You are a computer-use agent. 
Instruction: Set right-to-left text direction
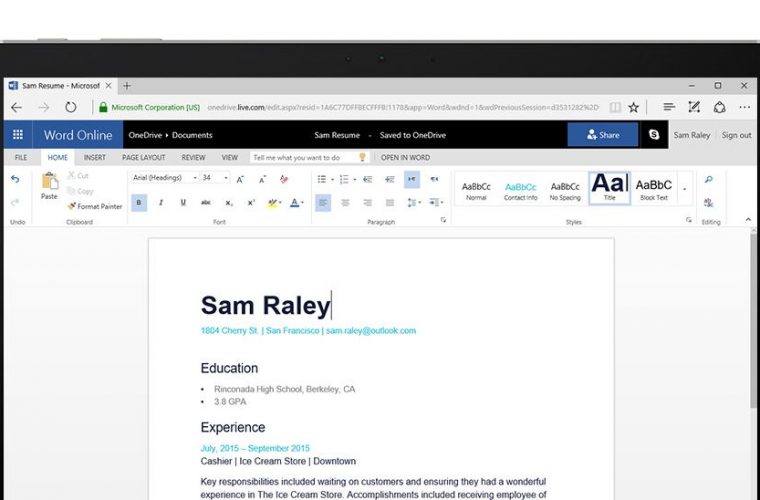[x=434, y=179]
